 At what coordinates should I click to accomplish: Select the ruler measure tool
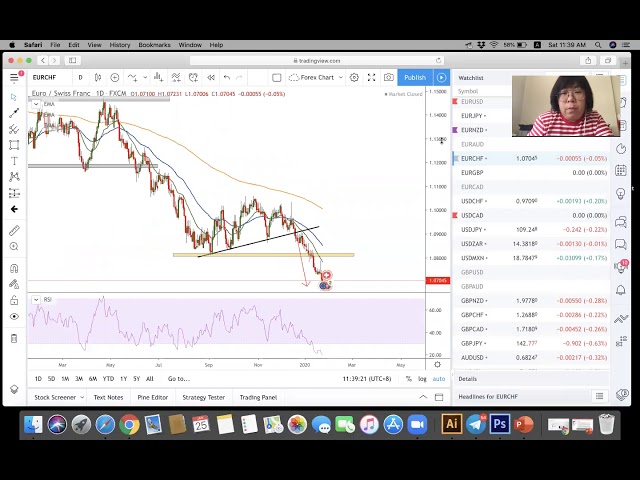point(14,231)
